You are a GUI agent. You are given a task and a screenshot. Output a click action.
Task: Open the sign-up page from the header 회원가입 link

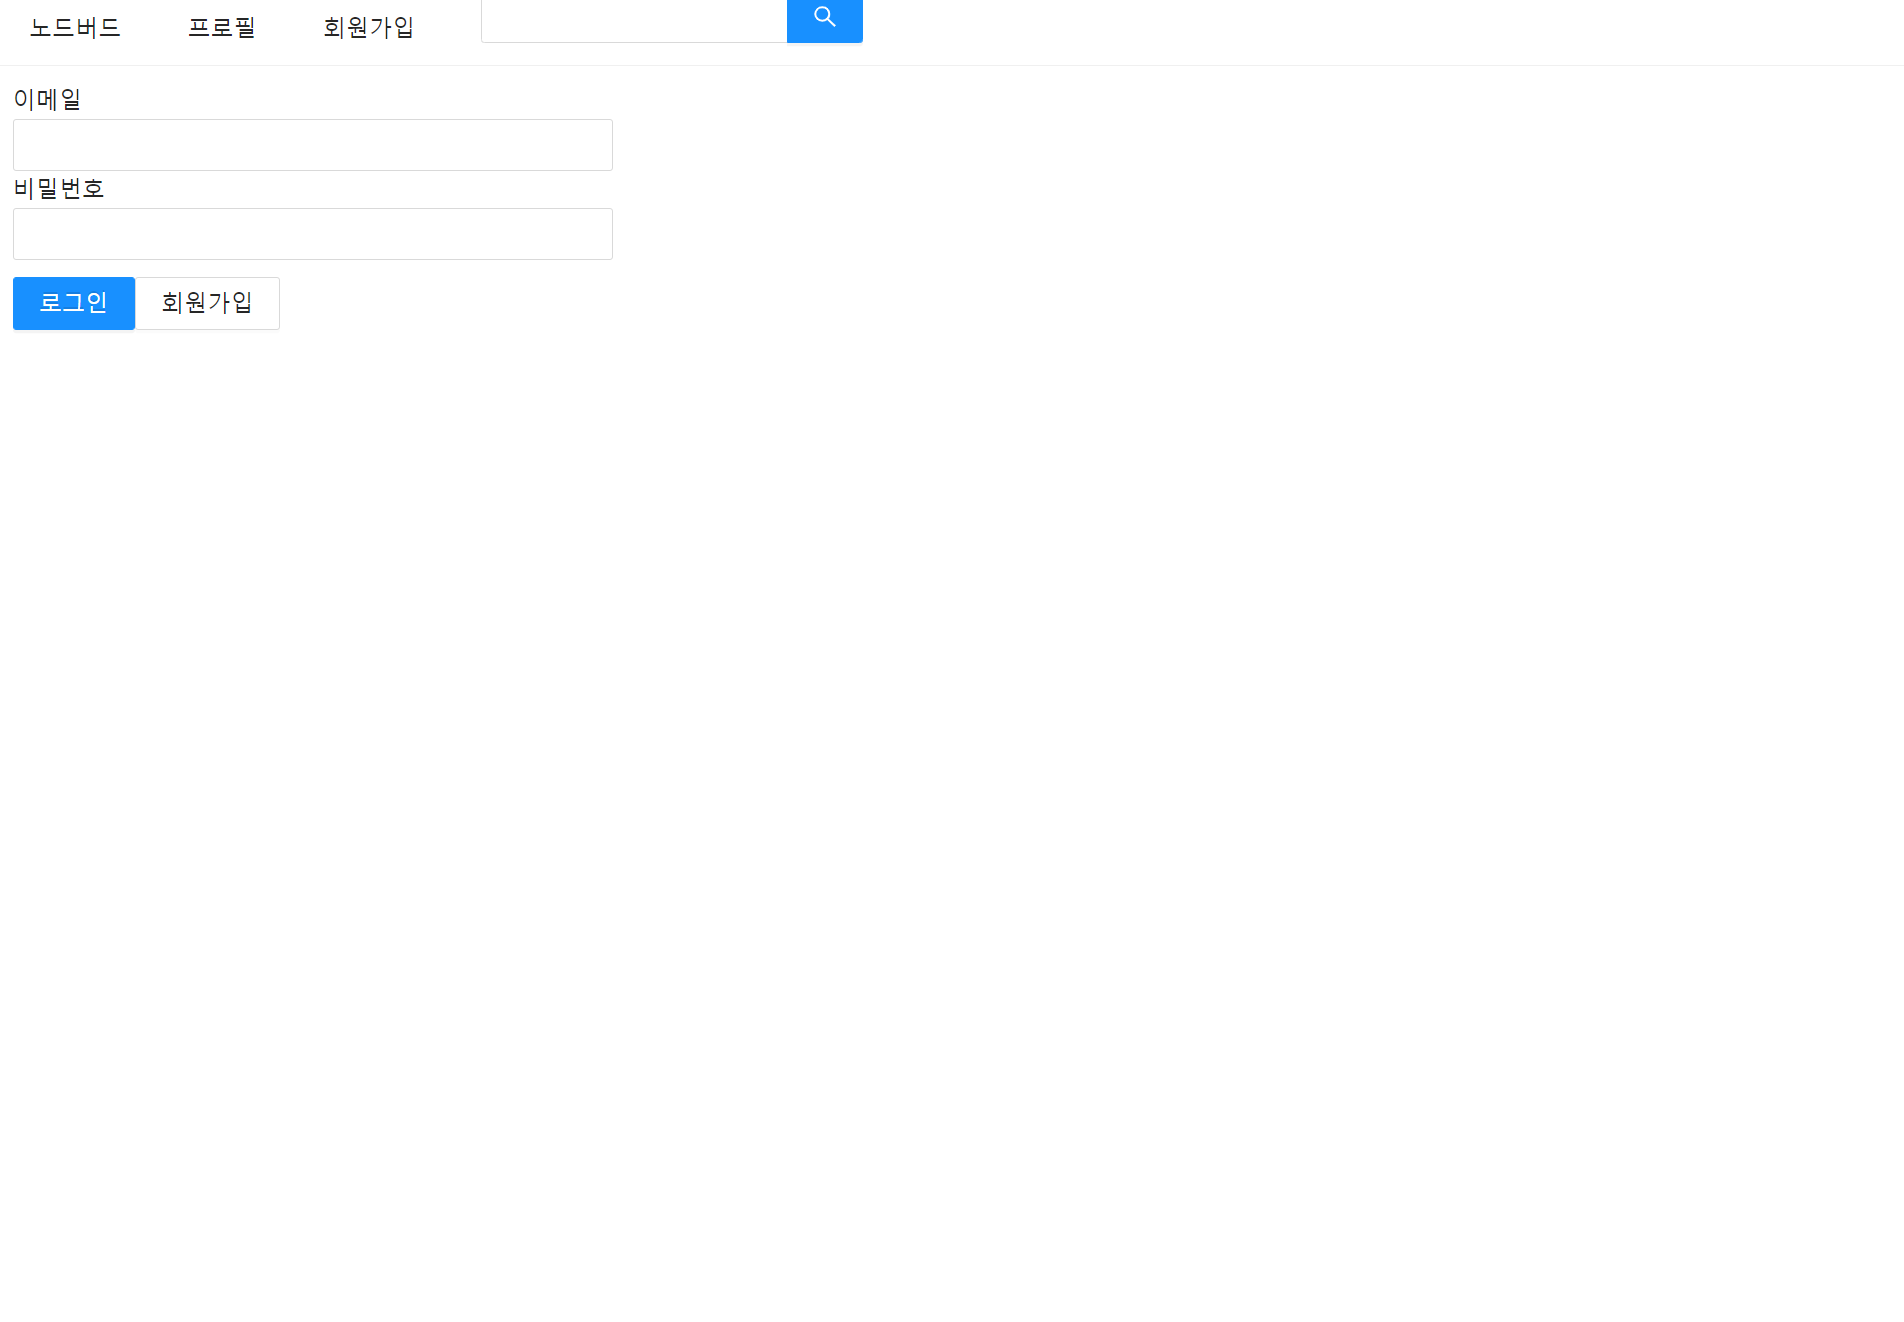coord(368,28)
